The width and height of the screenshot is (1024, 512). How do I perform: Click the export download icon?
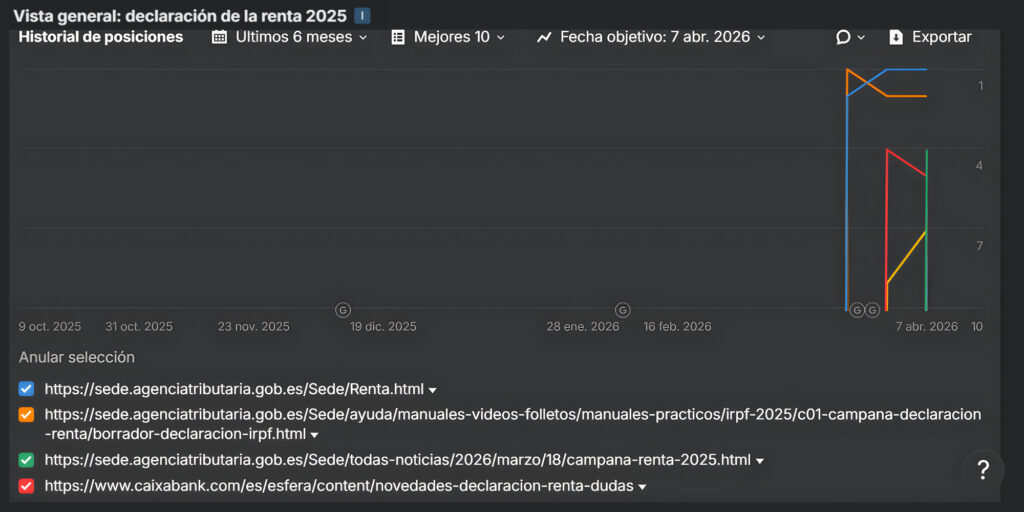point(896,37)
